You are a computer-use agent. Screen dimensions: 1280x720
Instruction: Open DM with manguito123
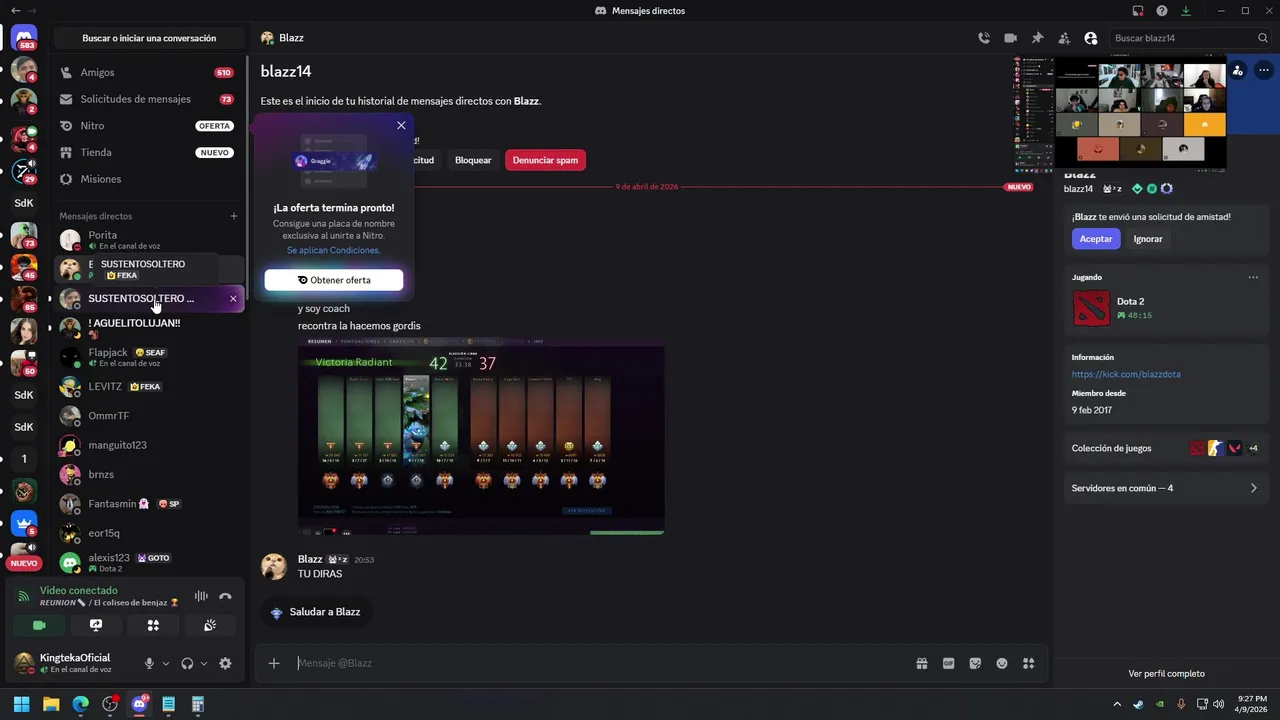pyautogui.click(x=146, y=445)
